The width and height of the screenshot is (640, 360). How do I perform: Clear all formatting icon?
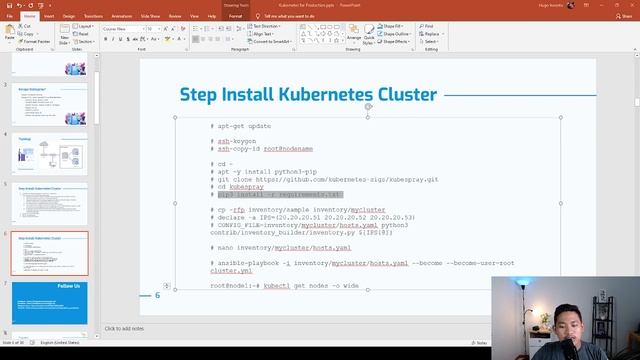(183, 29)
